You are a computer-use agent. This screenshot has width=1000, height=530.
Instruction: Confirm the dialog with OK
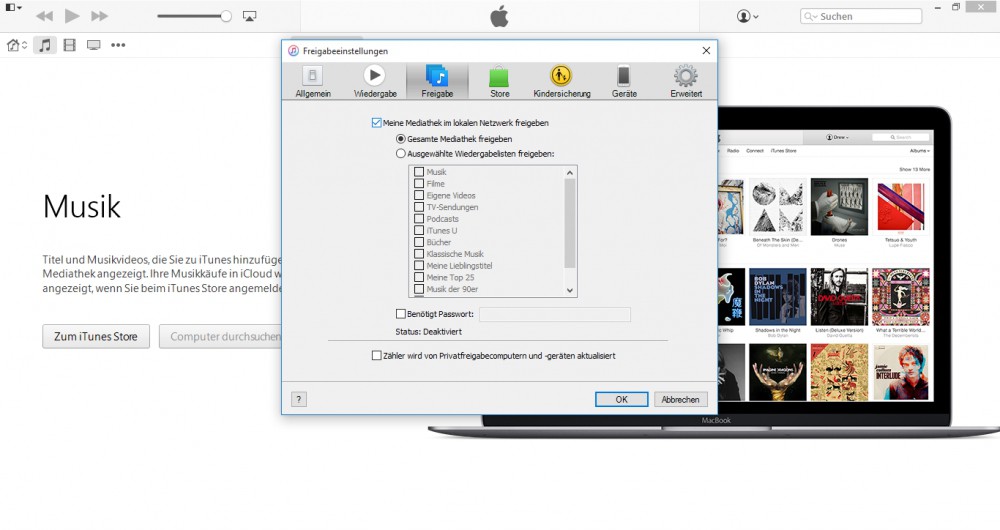(x=621, y=399)
